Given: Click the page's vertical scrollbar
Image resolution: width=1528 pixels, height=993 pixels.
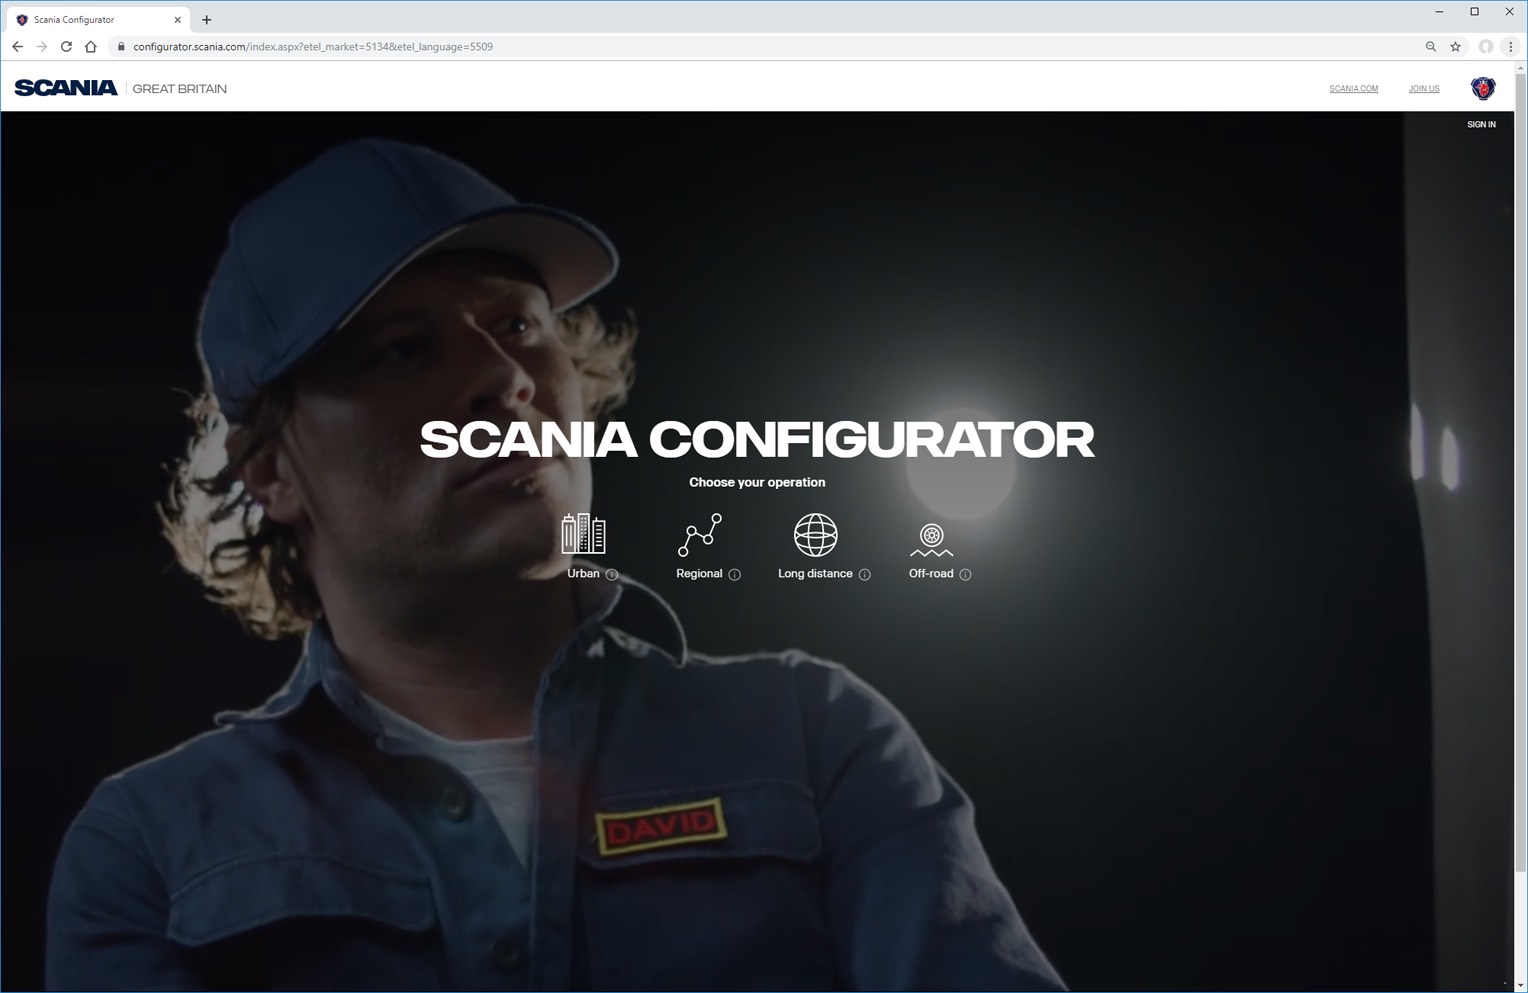Looking at the screenshot, I should [1520, 500].
